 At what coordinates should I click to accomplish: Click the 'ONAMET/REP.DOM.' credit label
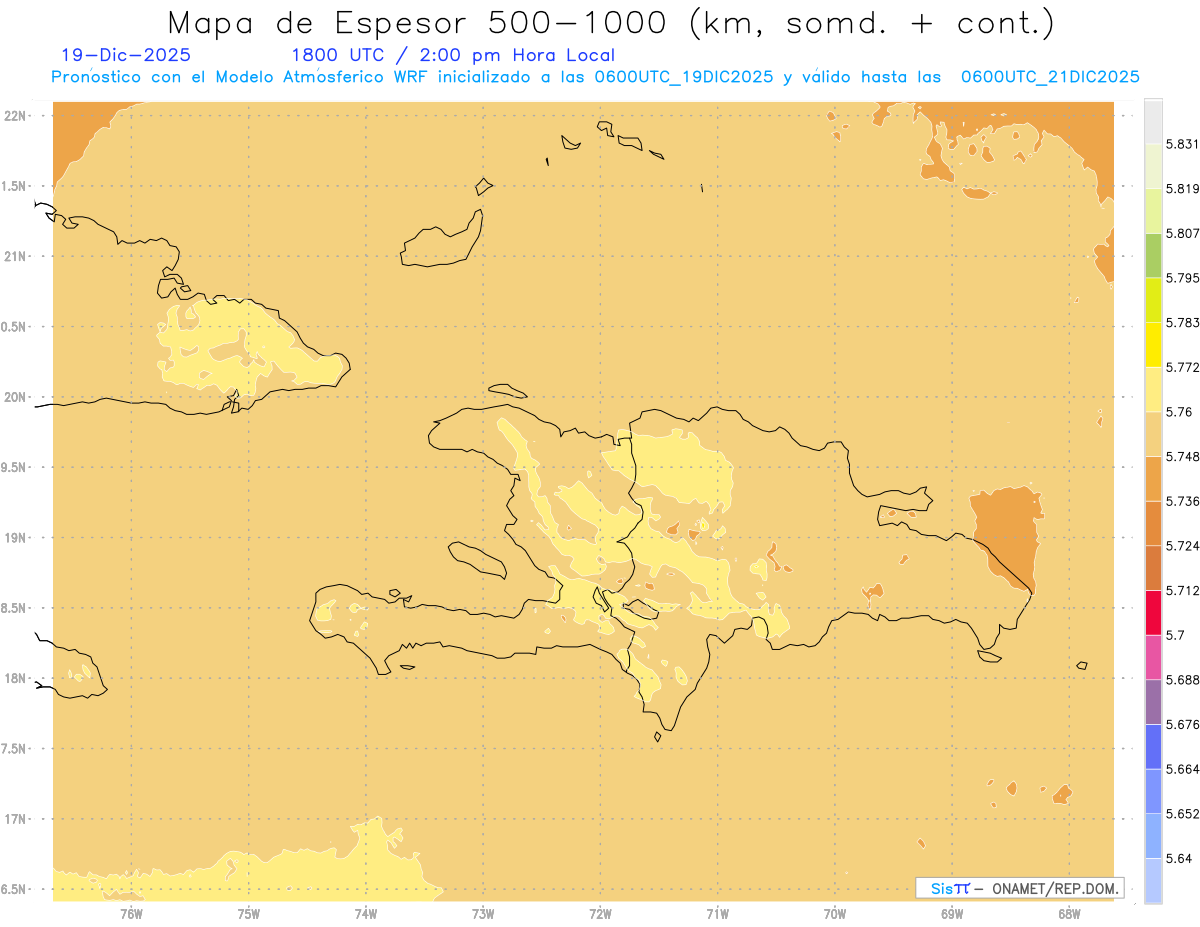pos(1055,888)
